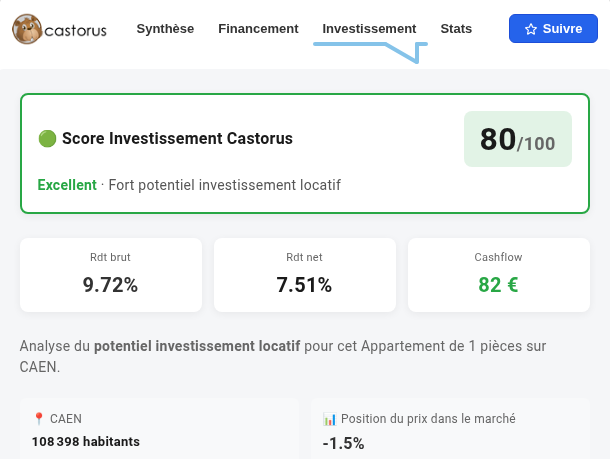The height and width of the screenshot is (459, 610).
Task: Click the Rdt net label
Action: tap(304, 257)
